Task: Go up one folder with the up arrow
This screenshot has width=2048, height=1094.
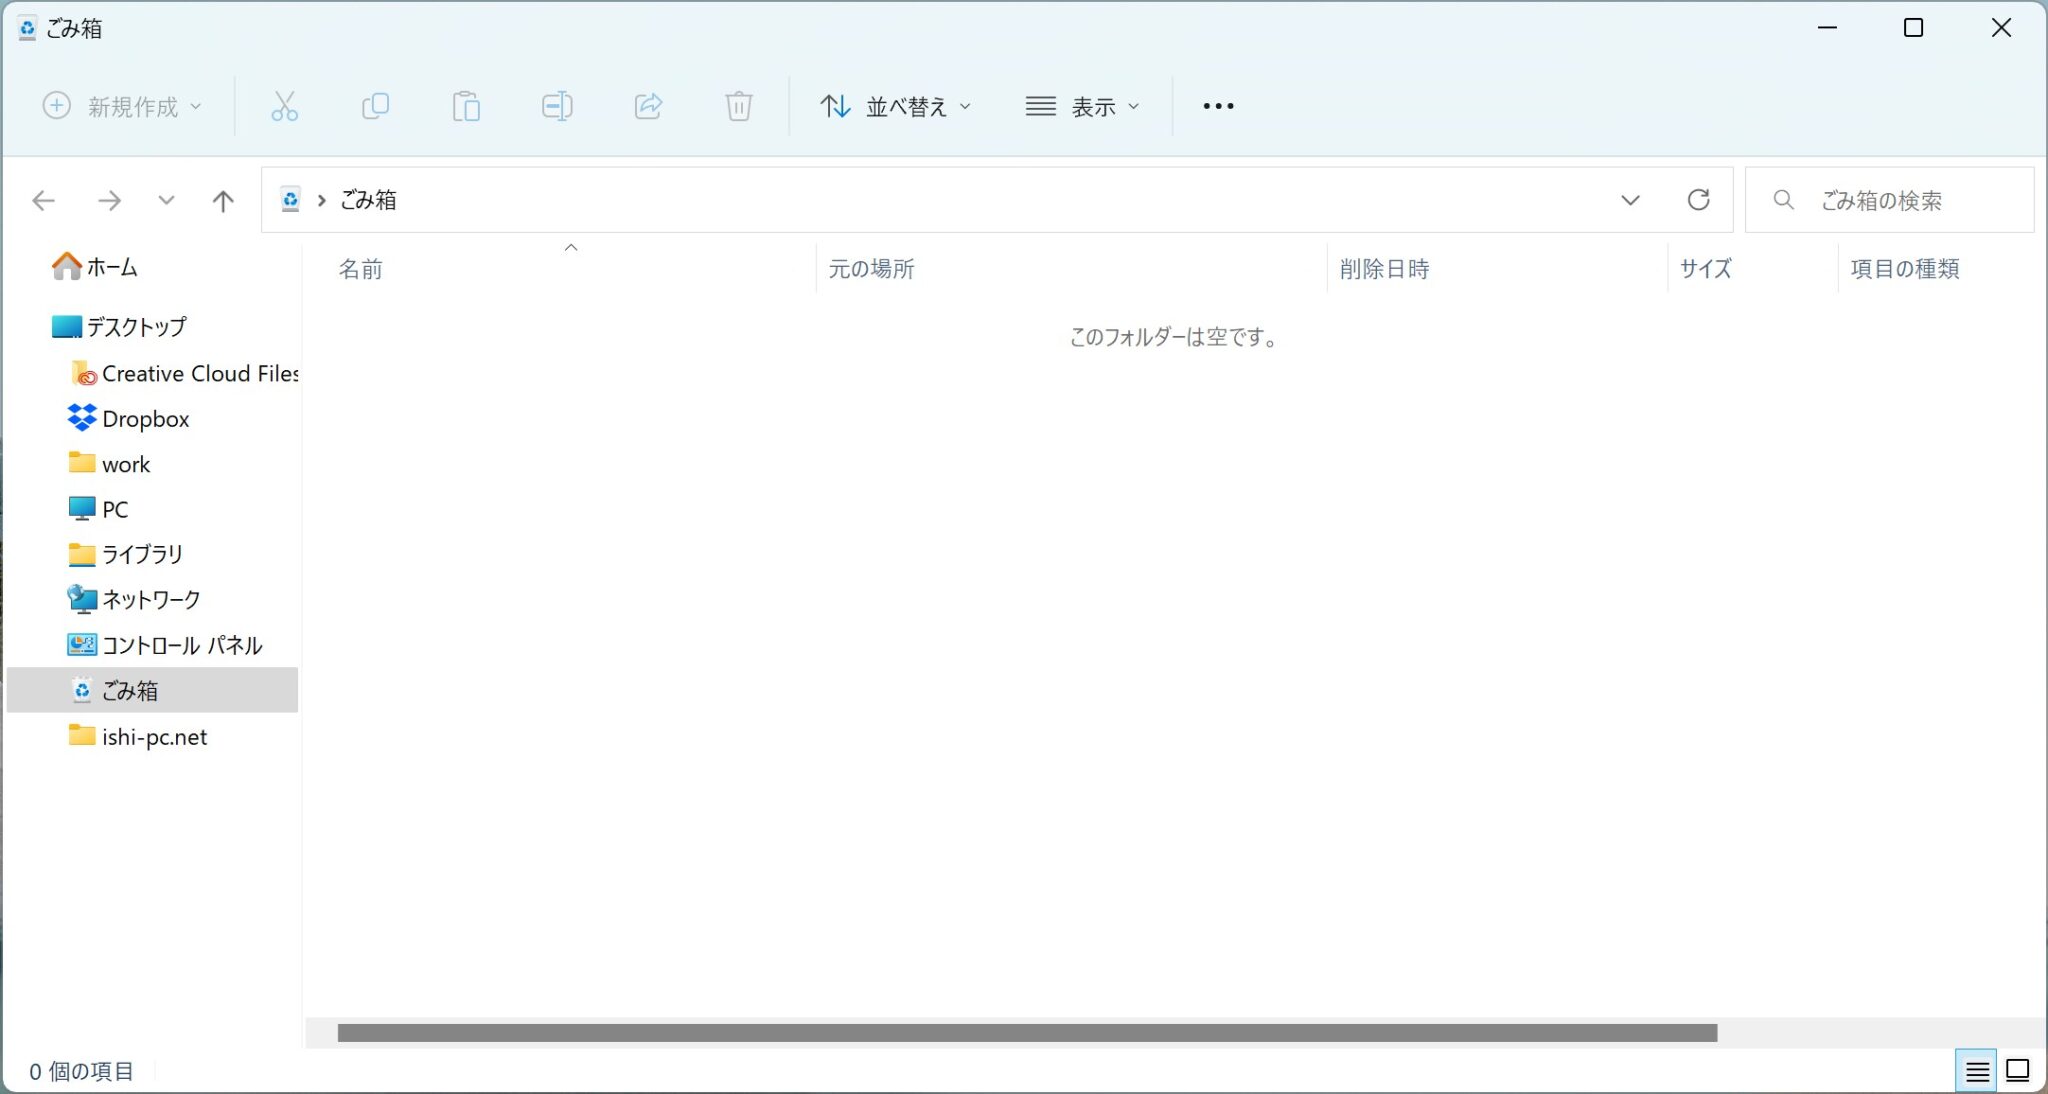Action: (223, 201)
